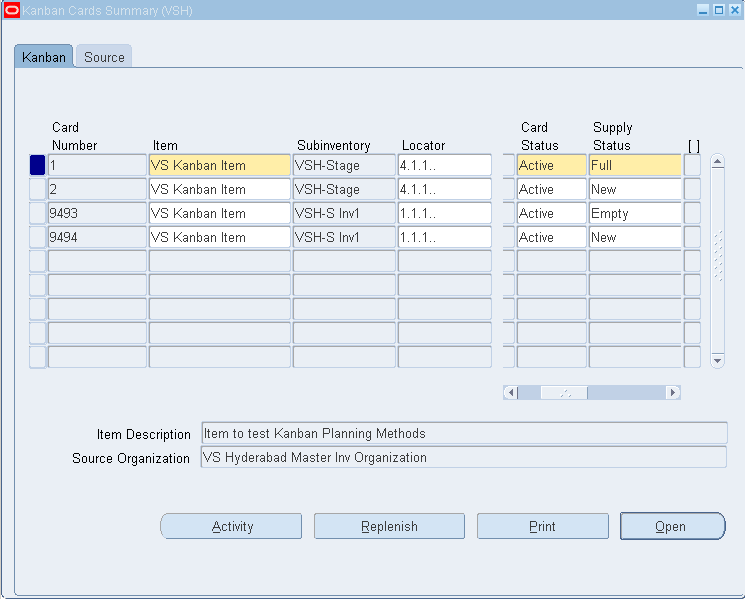745x599 pixels.
Task: Click the Replenish button
Action: coord(389,526)
